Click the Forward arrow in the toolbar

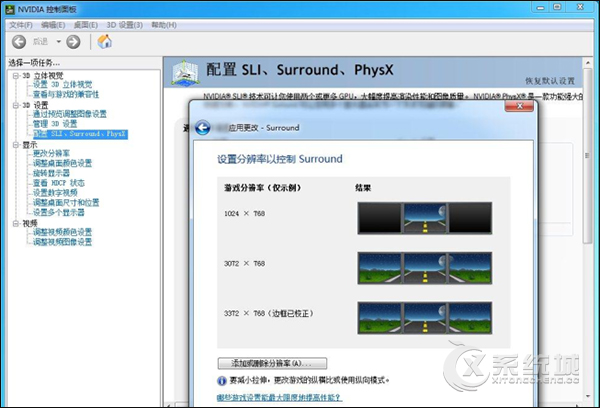73,42
